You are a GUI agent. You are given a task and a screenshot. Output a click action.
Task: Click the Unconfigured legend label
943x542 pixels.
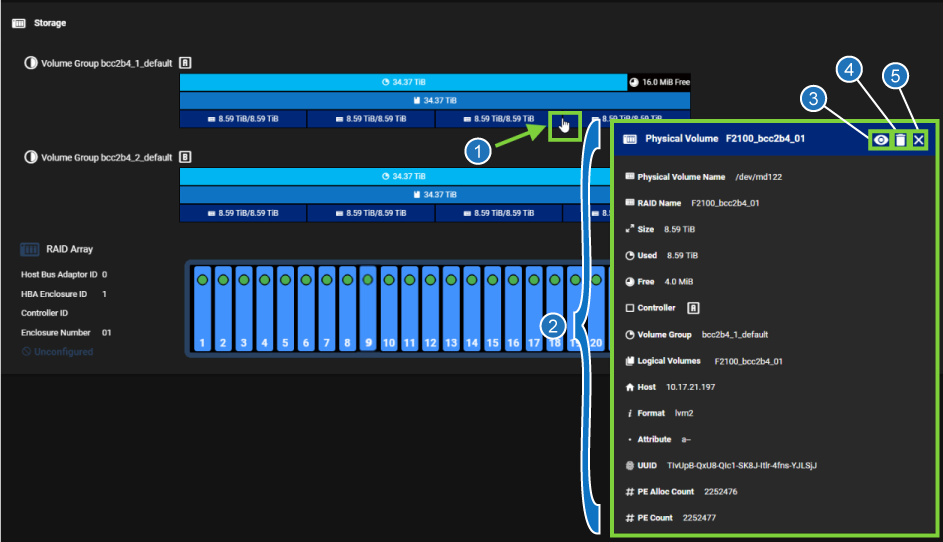pos(63,352)
